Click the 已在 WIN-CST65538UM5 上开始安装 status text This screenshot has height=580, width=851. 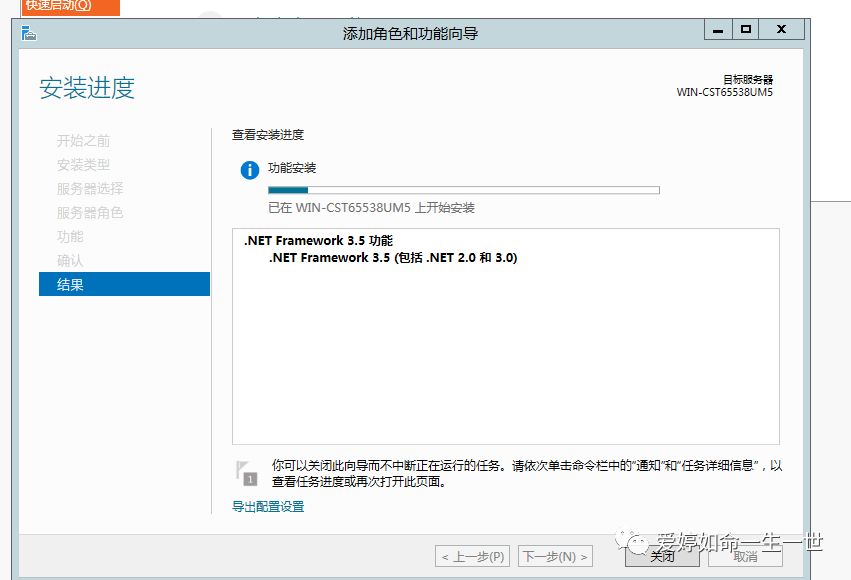[x=371, y=207]
